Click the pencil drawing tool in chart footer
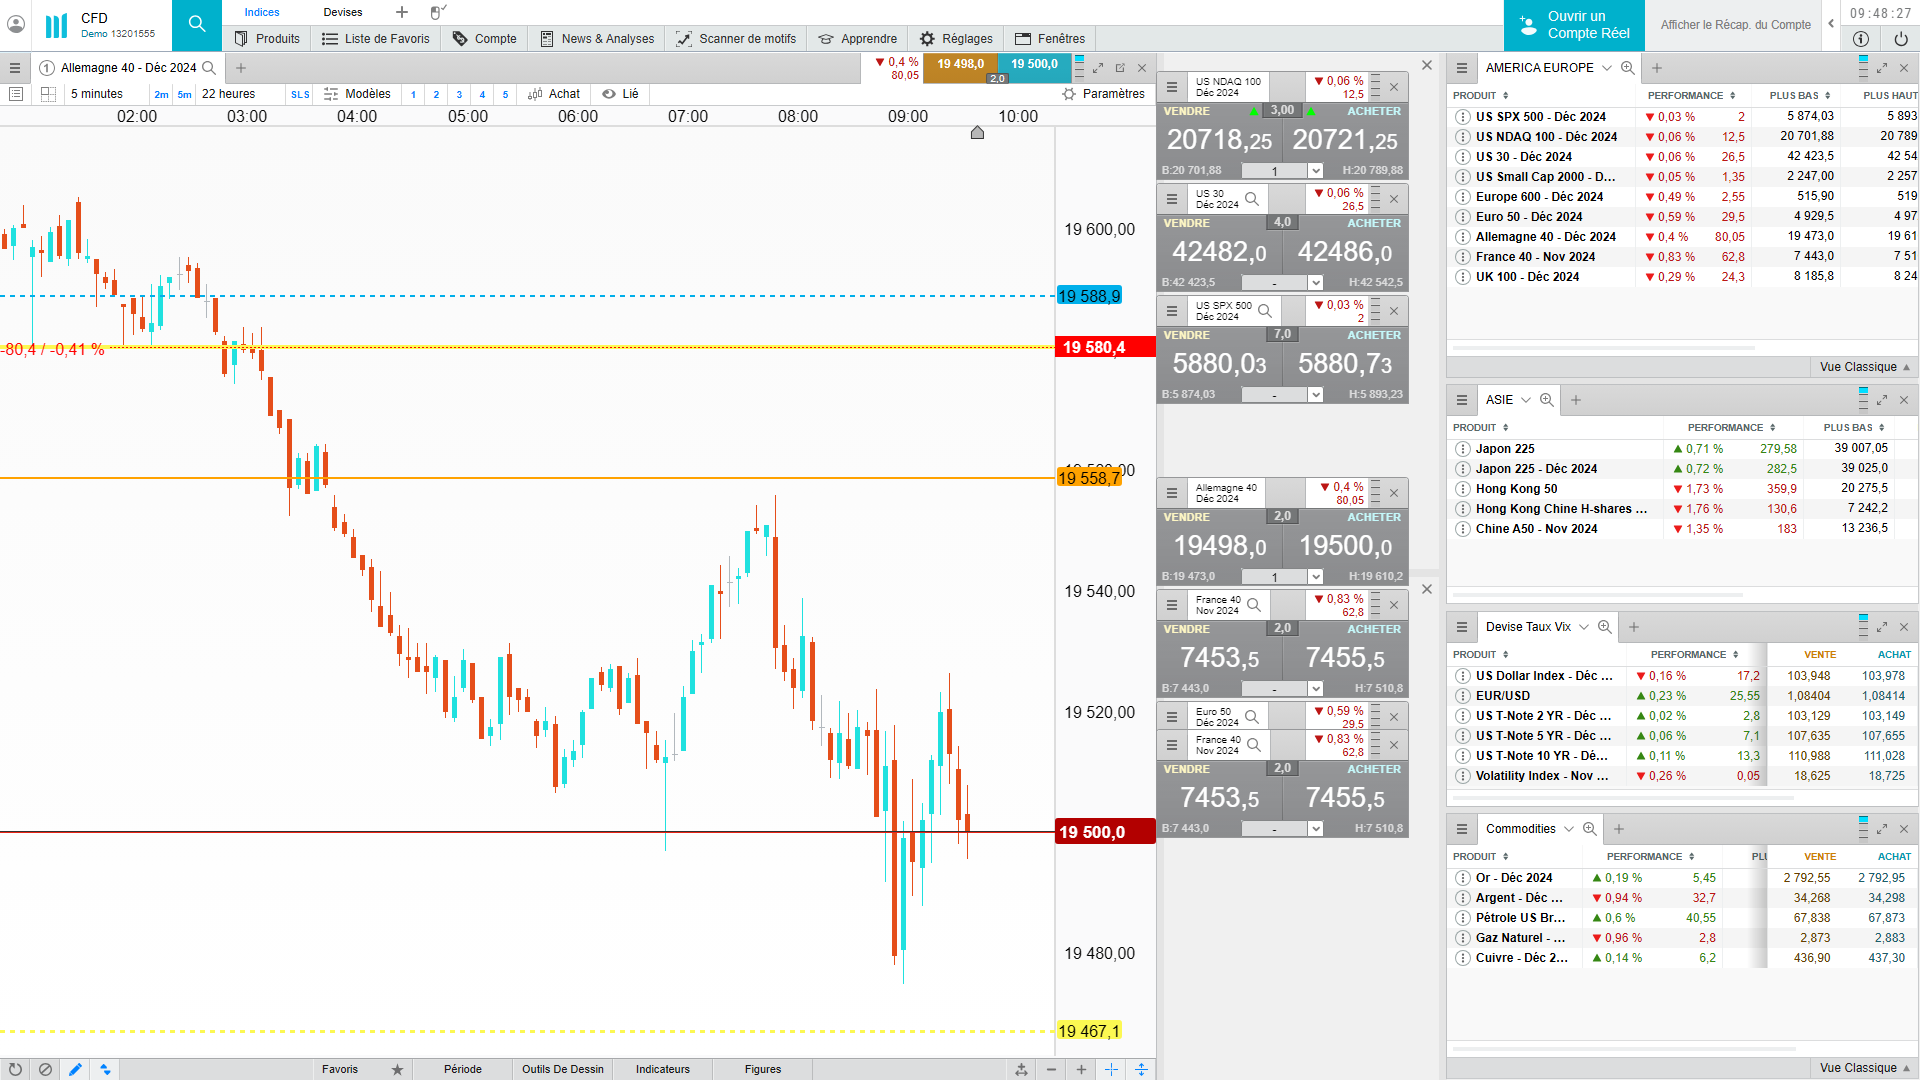Screen dimensions: 1920x1080 [75, 1069]
